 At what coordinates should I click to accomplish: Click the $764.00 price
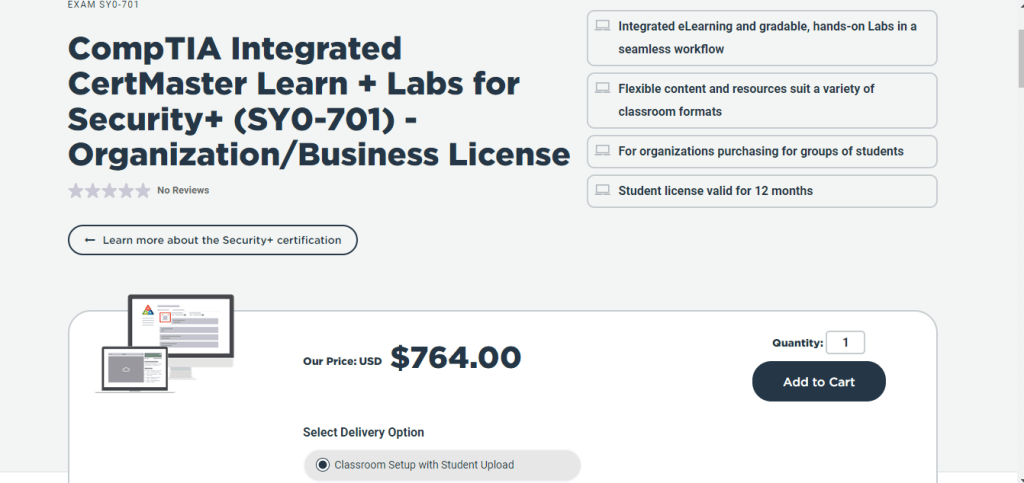tap(455, 357)
